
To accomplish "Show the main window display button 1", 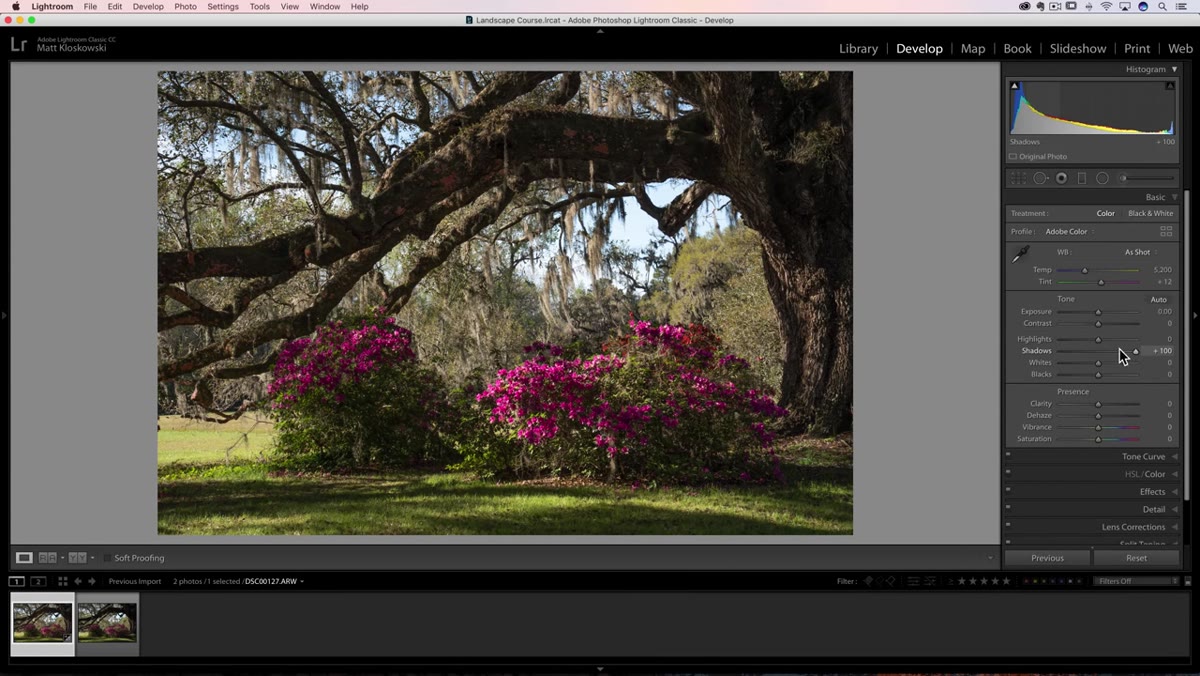I will 17,581.
